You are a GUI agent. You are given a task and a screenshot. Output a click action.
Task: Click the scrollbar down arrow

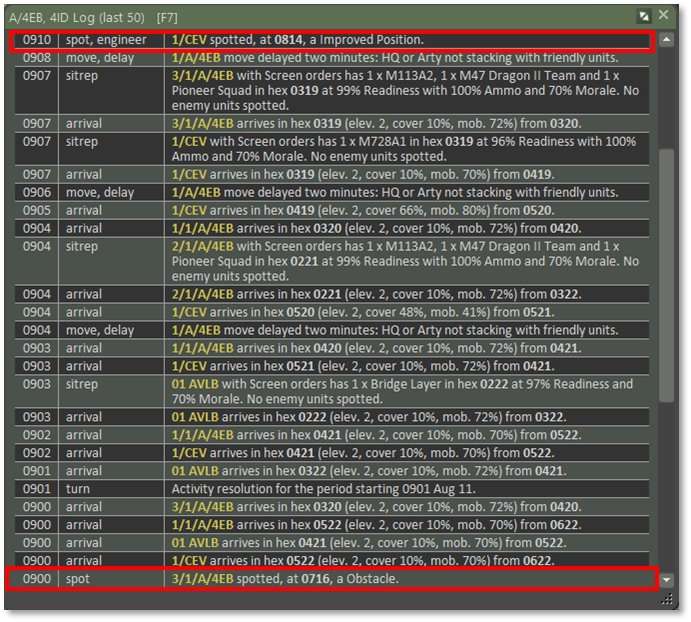[666, 579]
